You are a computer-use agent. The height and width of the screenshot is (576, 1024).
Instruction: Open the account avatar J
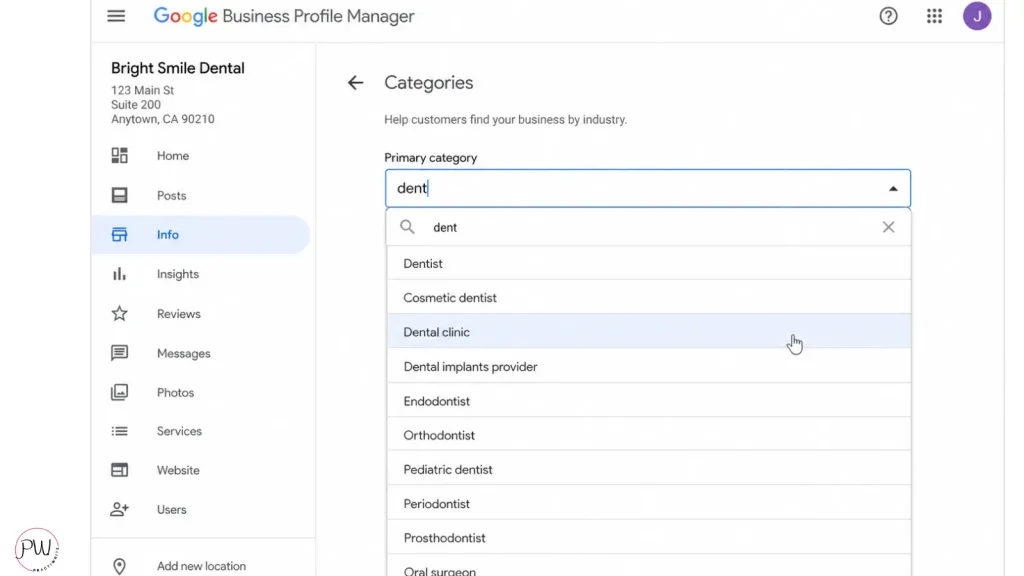(976, 16)
